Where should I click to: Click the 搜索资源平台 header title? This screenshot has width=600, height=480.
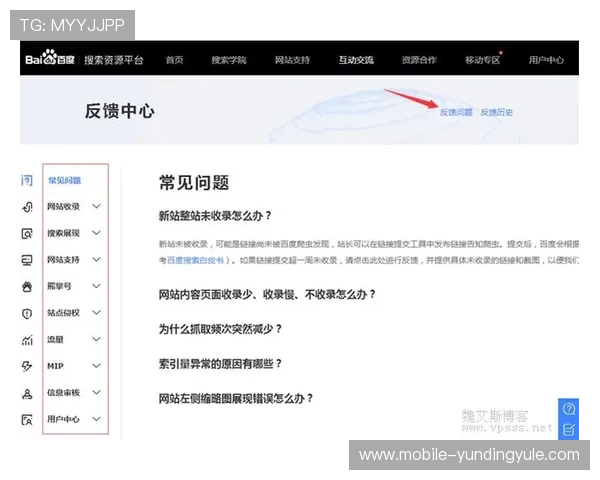(x=114, y=60)
